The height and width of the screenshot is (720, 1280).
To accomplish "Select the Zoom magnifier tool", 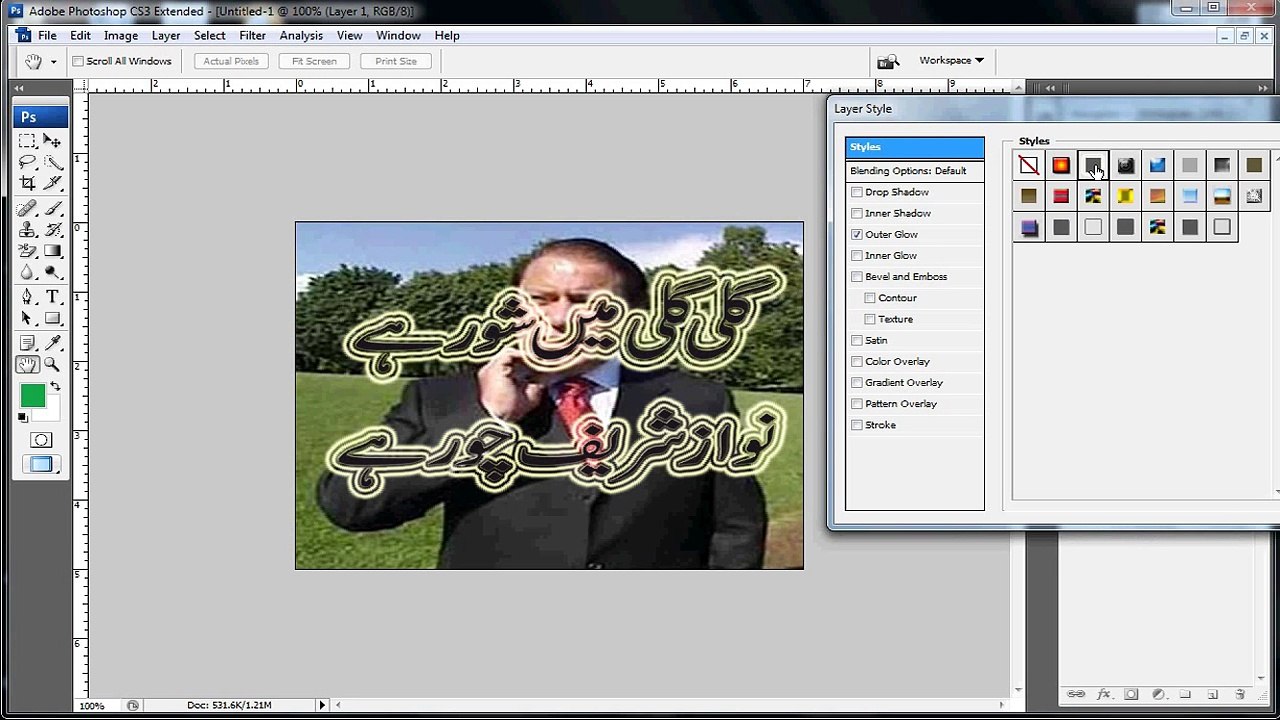I will click(53, 365).
